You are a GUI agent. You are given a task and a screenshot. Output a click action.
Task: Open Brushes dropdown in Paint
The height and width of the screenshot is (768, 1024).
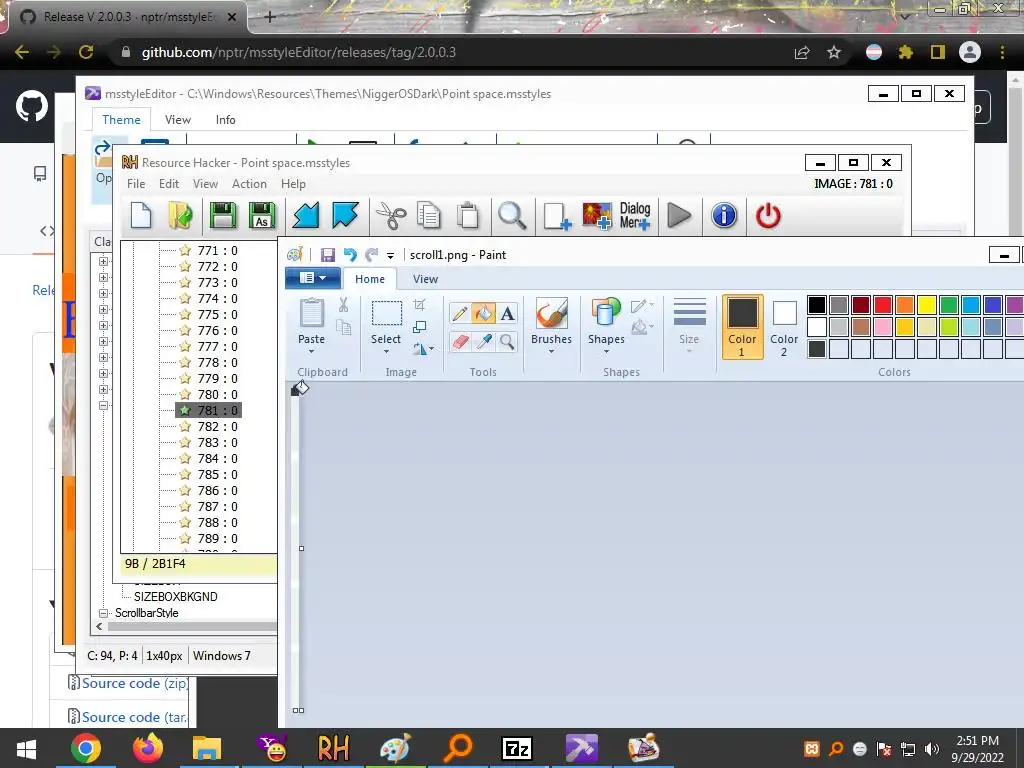[551, 351]
